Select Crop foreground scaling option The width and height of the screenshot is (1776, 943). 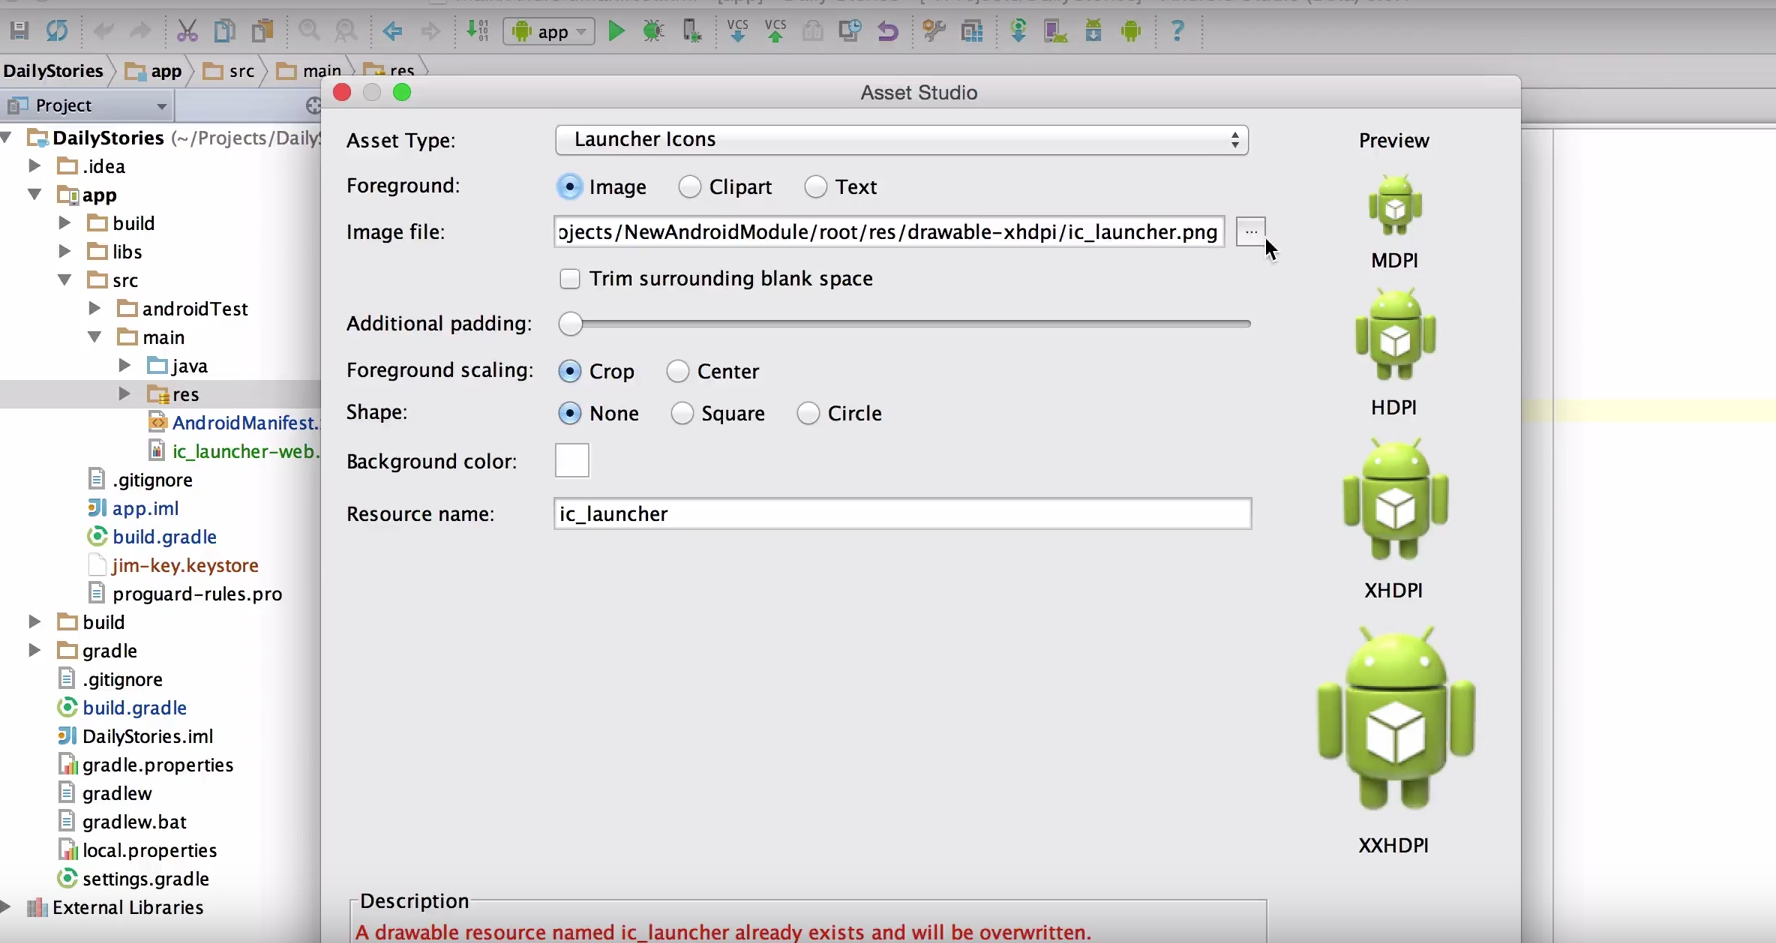[570, 371]
